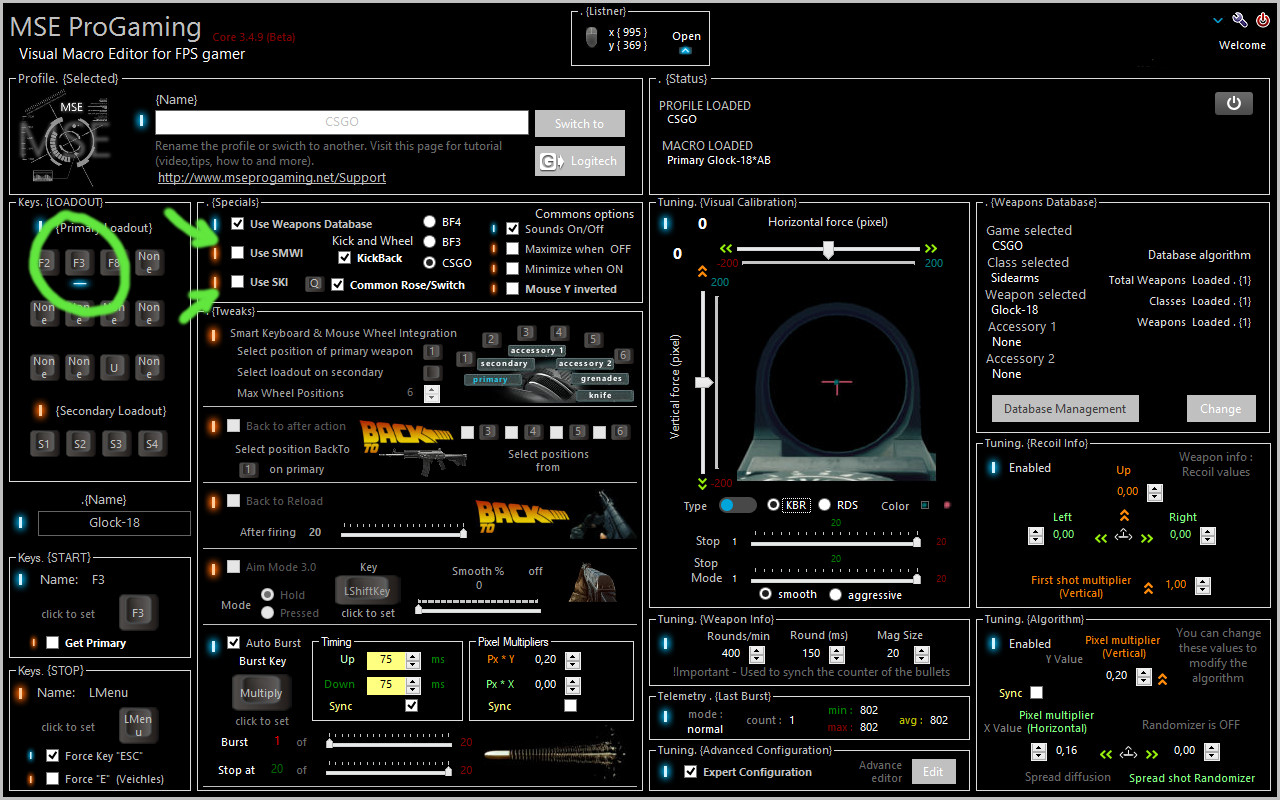Choose secondary loadout key S4
This screenshot has width=1280, height=800.
(151, 443)
